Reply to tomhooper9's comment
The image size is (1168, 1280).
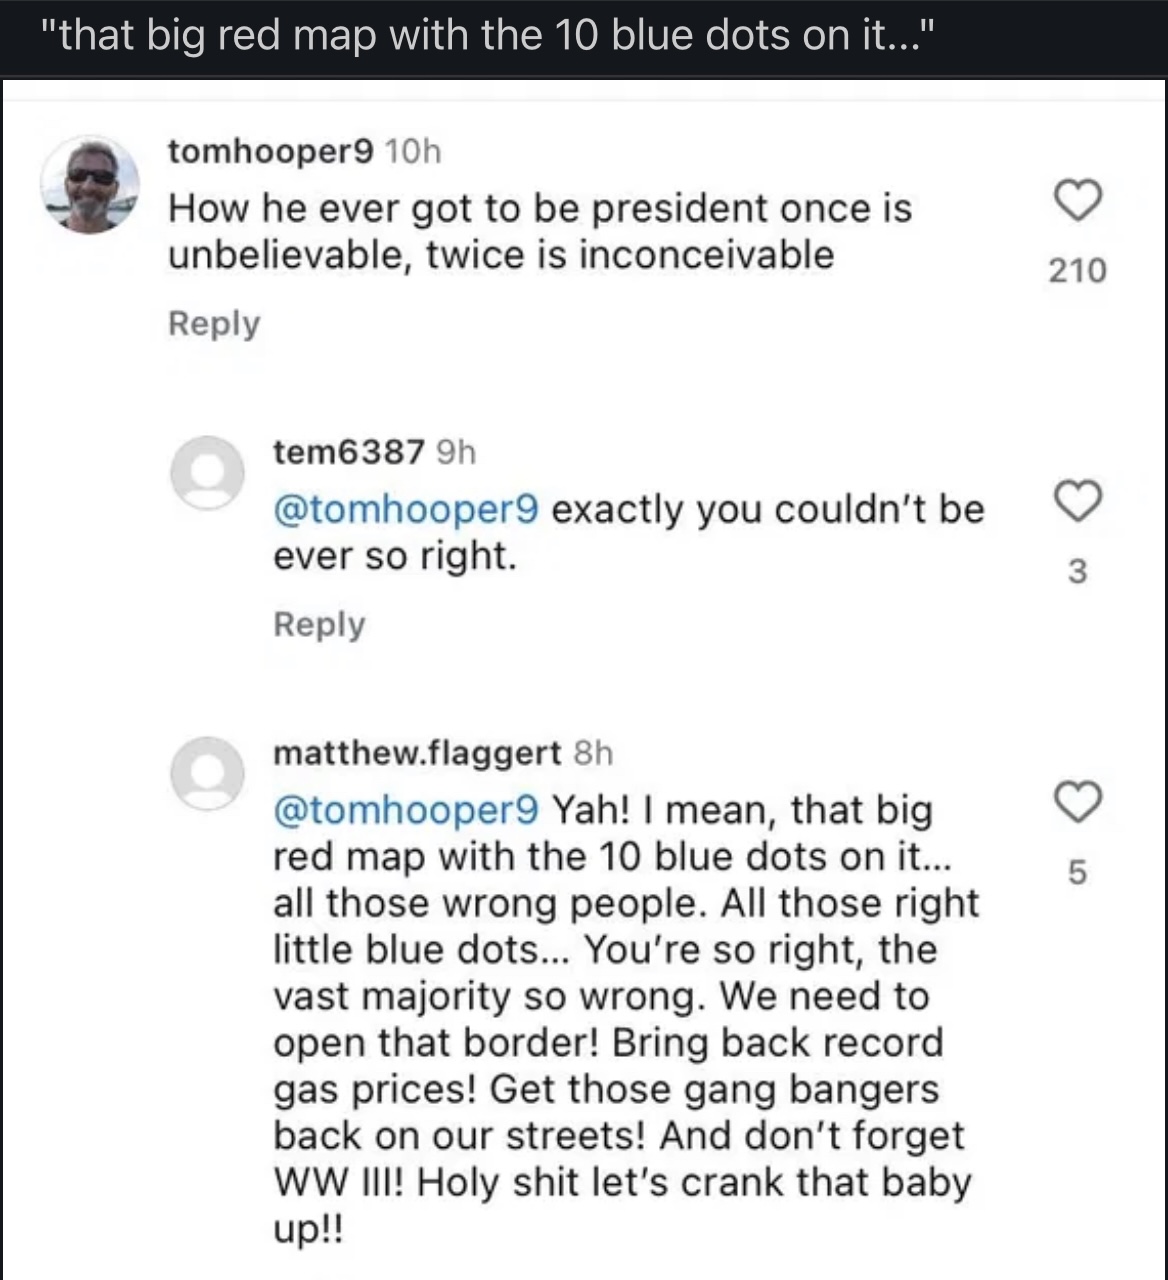point(214,323)
